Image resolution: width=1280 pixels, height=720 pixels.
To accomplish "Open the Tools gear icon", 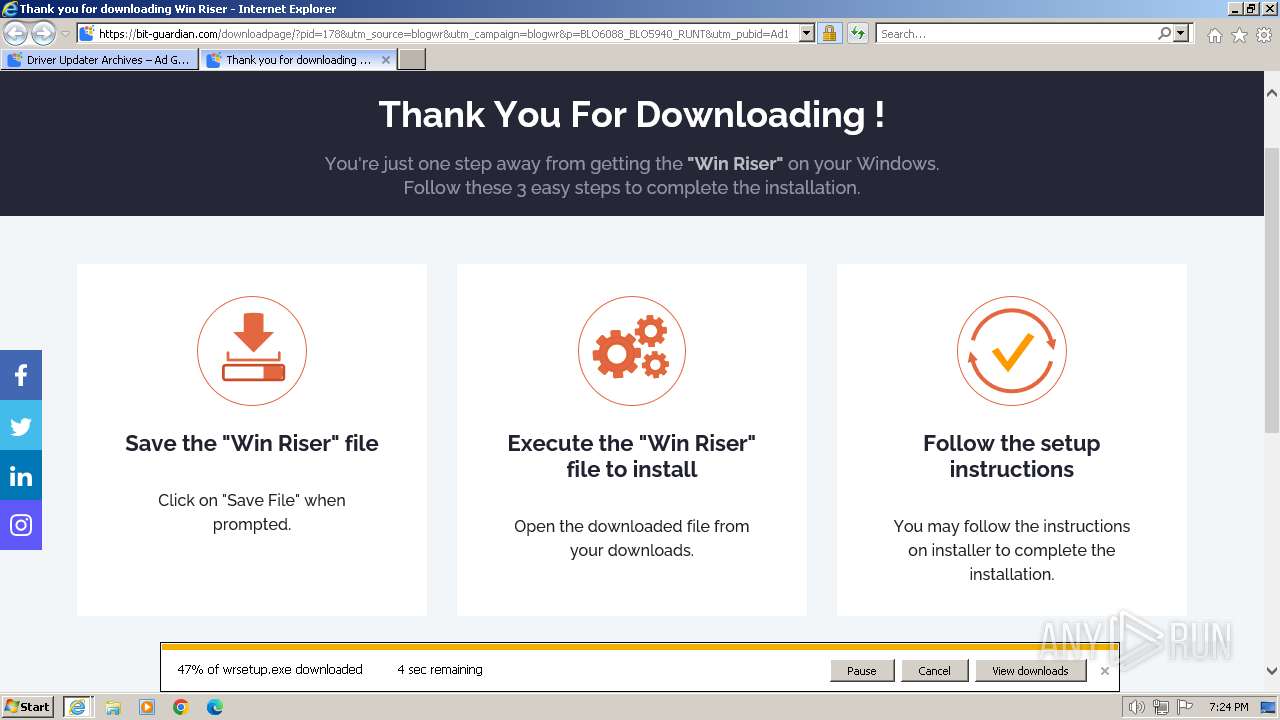I will click(x=1264, y=35).
